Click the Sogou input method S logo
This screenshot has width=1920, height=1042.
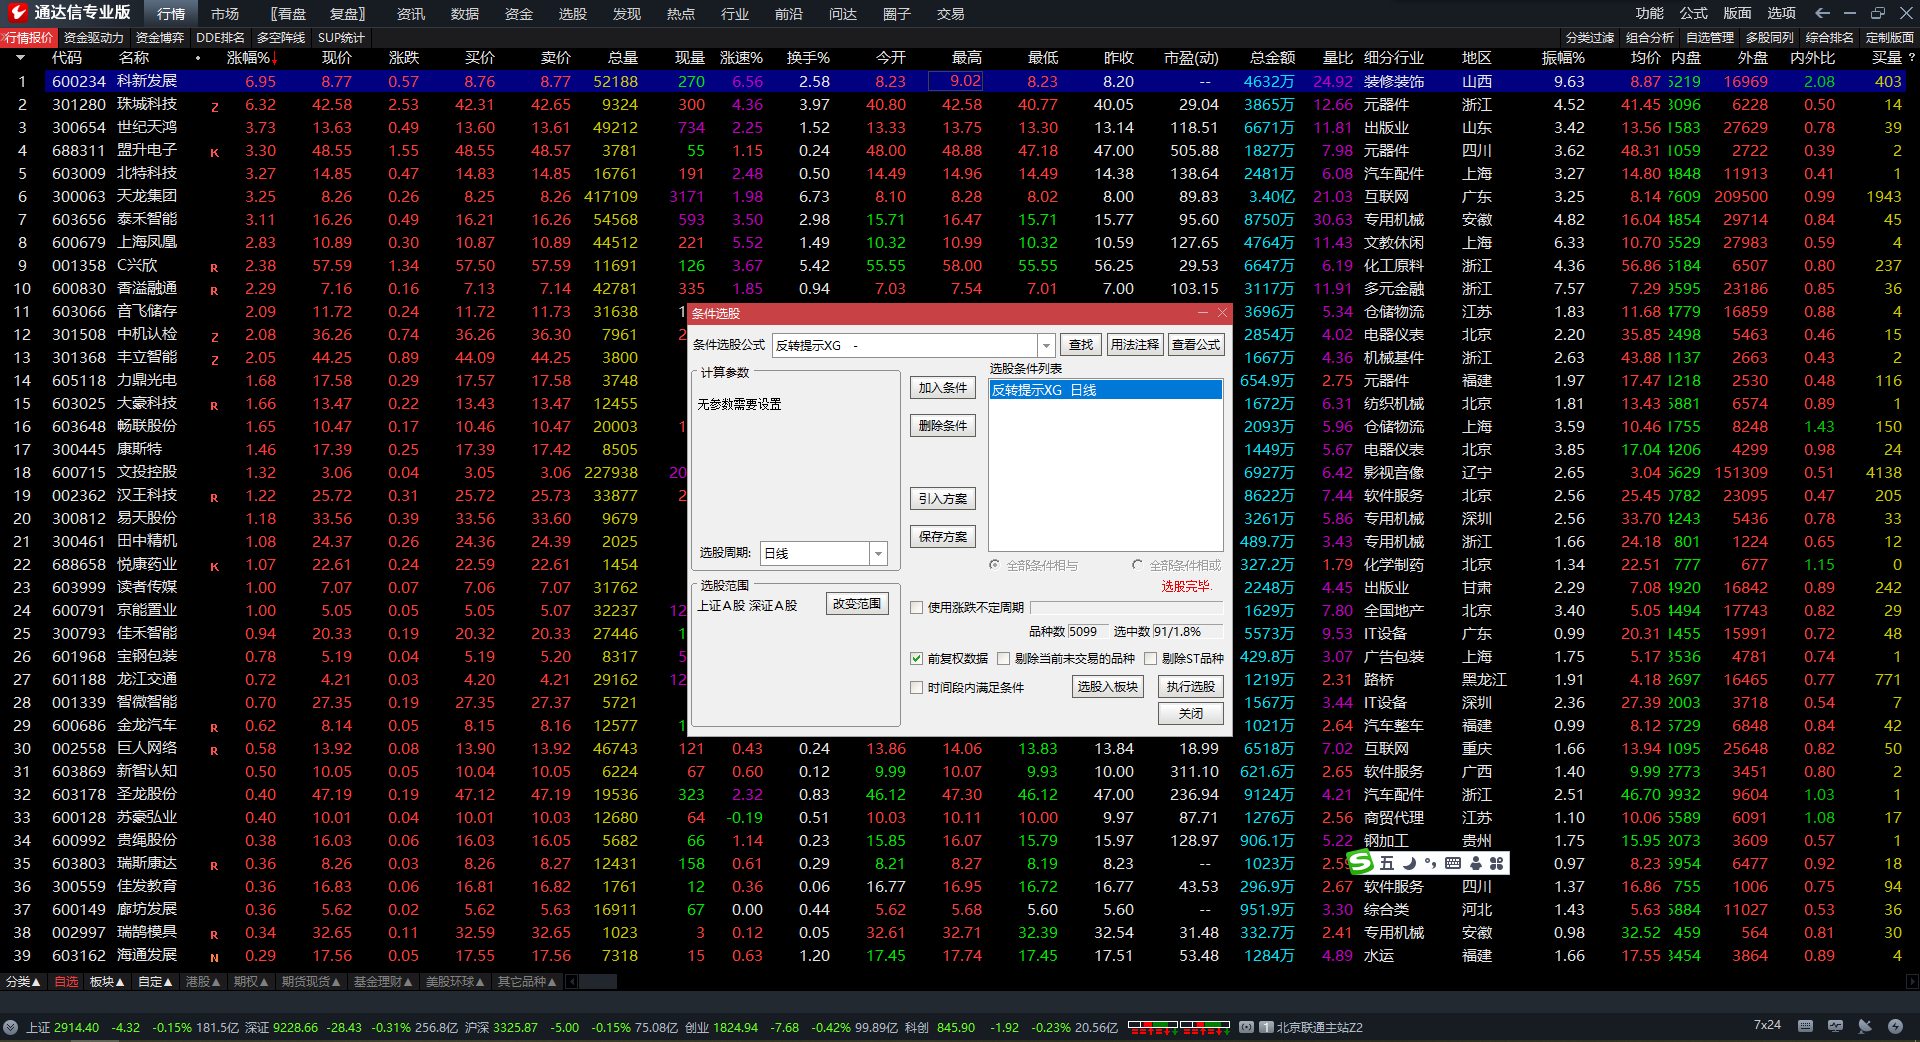pos(1361,863)
